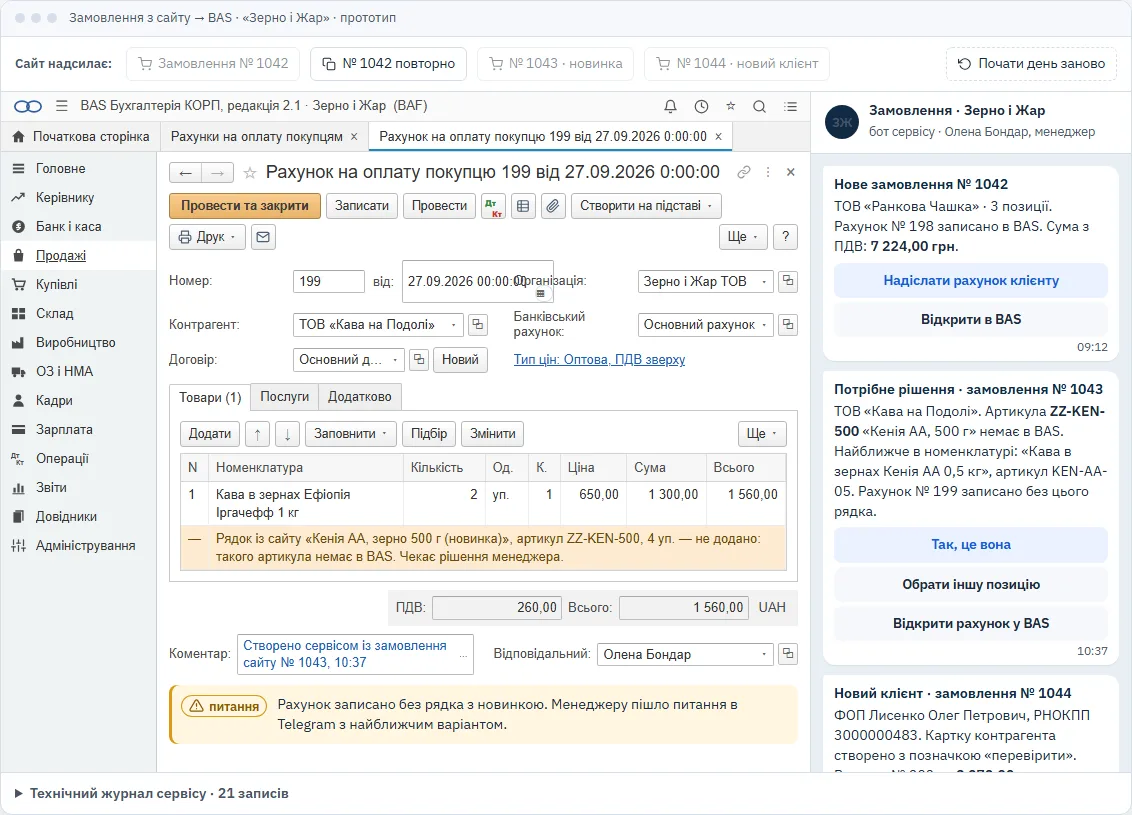Click into the Коментар field
The height and width of the screenshot is (815, 1132).
pos(355,654)
